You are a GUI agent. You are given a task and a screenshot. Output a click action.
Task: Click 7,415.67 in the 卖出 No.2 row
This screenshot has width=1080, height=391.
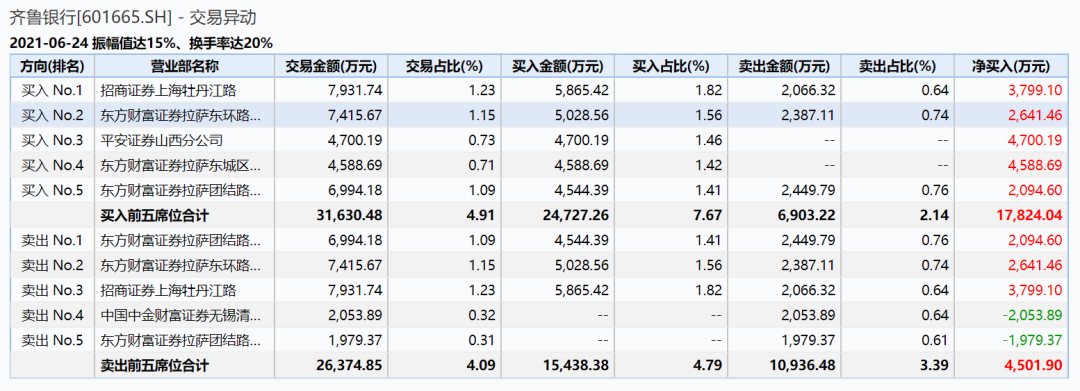[x=355, y=265]
